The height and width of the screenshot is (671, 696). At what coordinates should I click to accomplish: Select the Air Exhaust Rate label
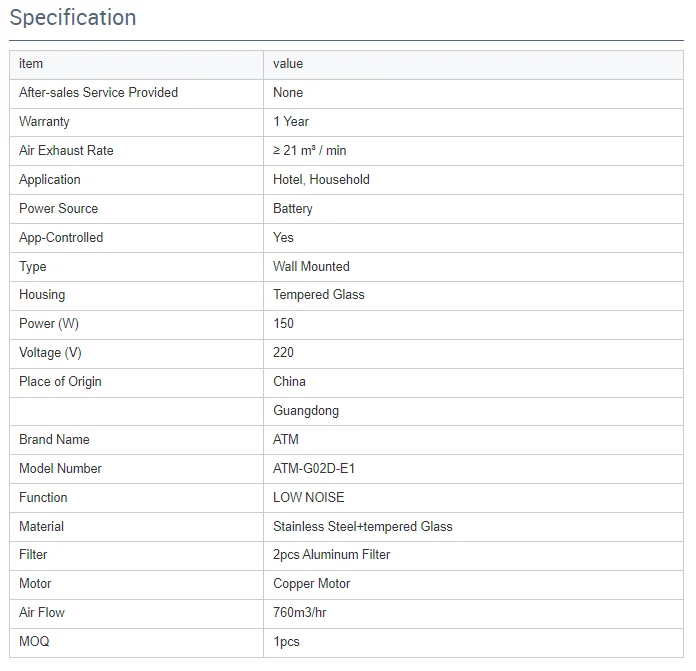point(66,151)
